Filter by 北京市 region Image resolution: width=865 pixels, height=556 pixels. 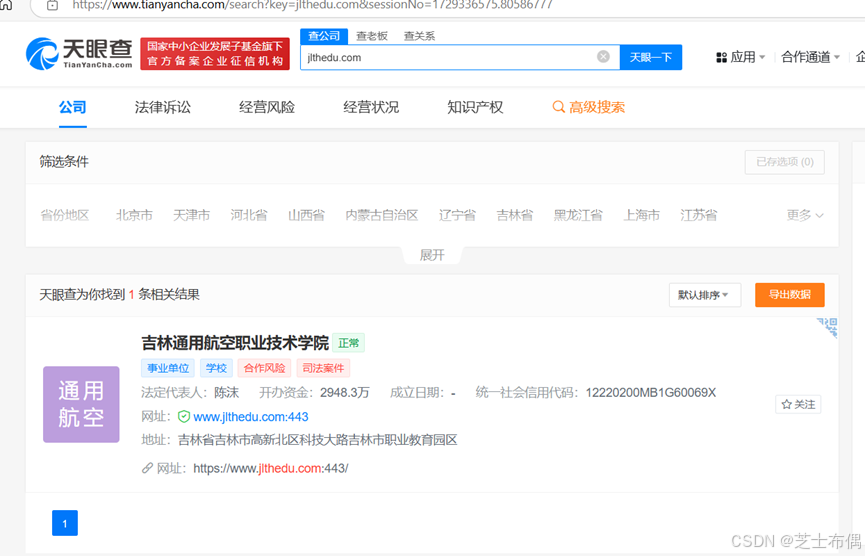(134, 215)
